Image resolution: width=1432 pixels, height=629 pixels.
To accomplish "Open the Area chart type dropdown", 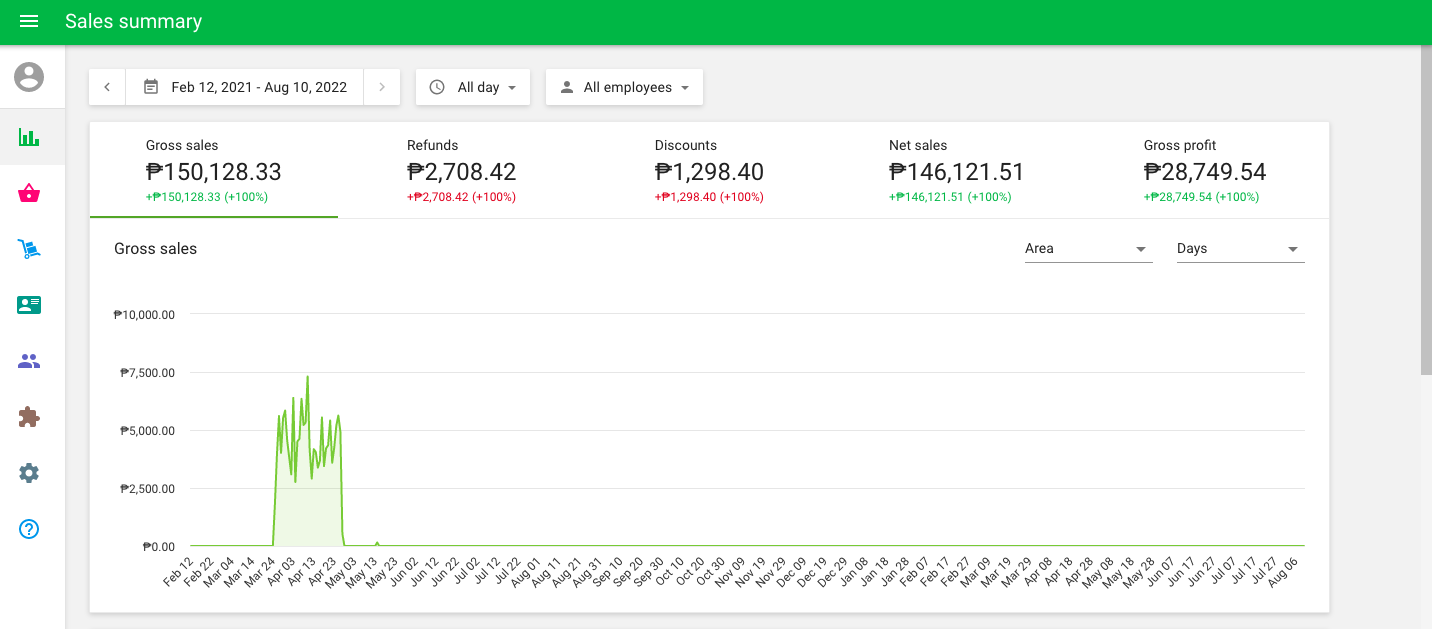I will 1088,249.
